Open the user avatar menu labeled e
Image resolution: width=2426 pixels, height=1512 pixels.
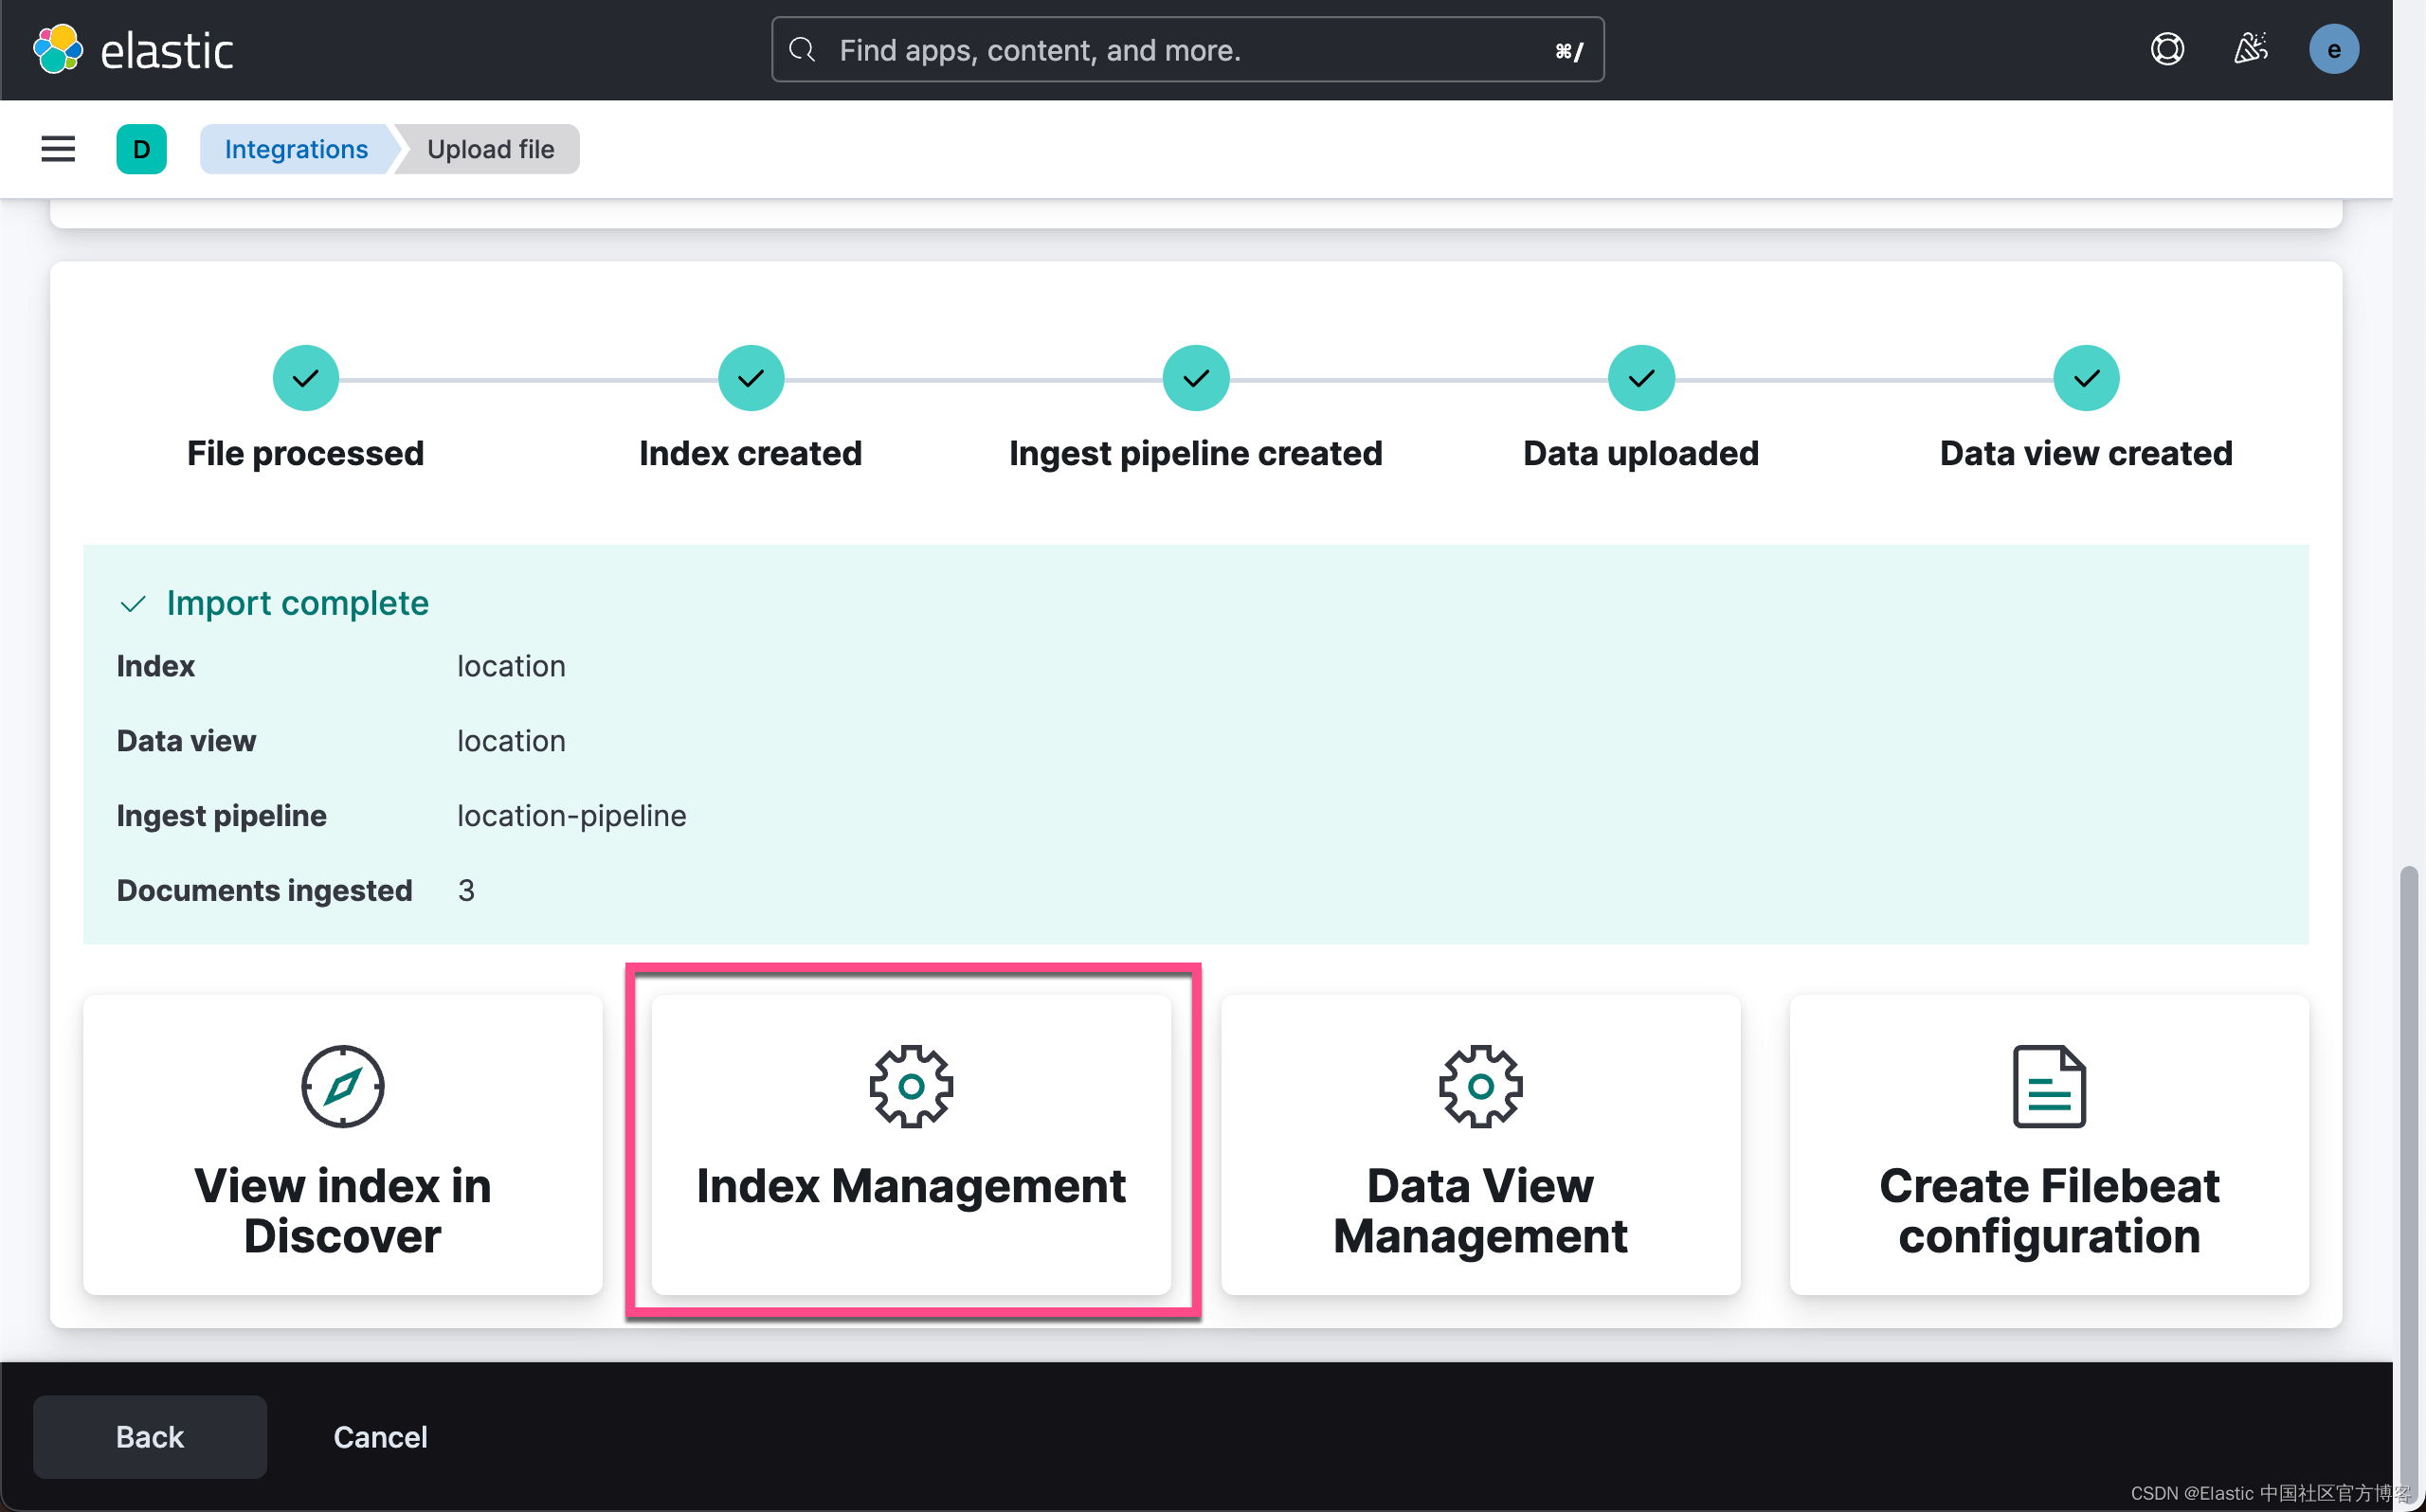(x=2334, y=49)
